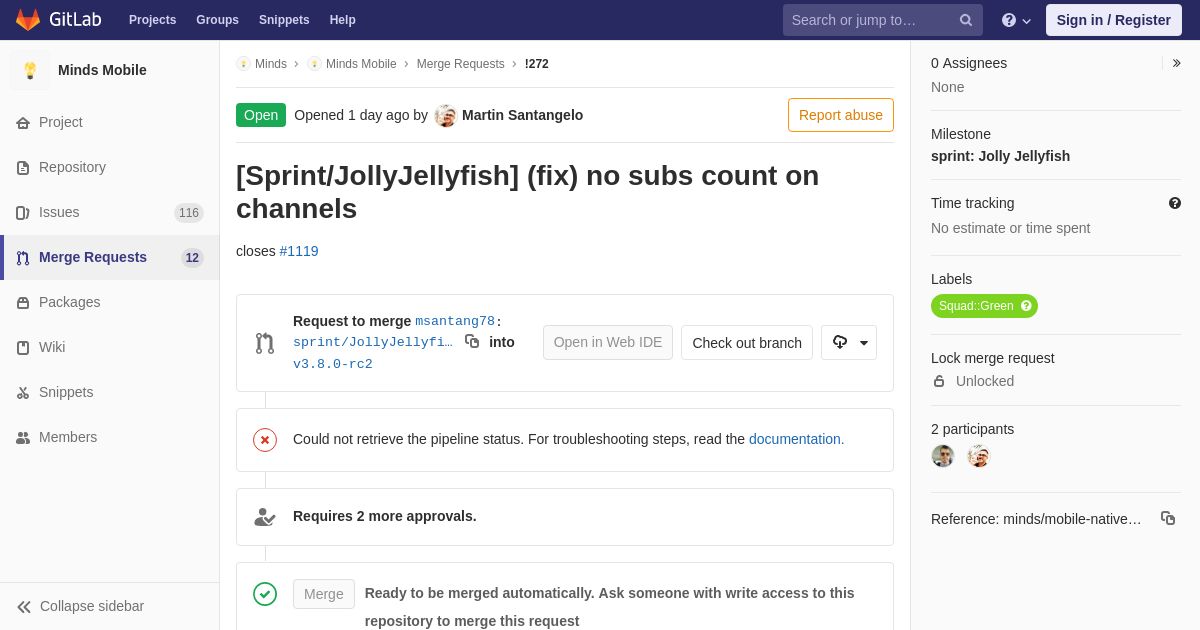
Task: Click the GitLab fox logo
Action: [28, 20]
